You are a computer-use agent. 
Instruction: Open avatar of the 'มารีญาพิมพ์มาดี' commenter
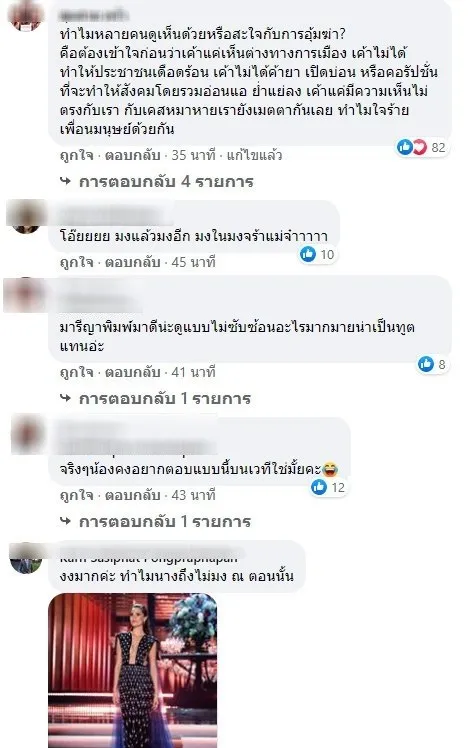(x=24, y=295)
